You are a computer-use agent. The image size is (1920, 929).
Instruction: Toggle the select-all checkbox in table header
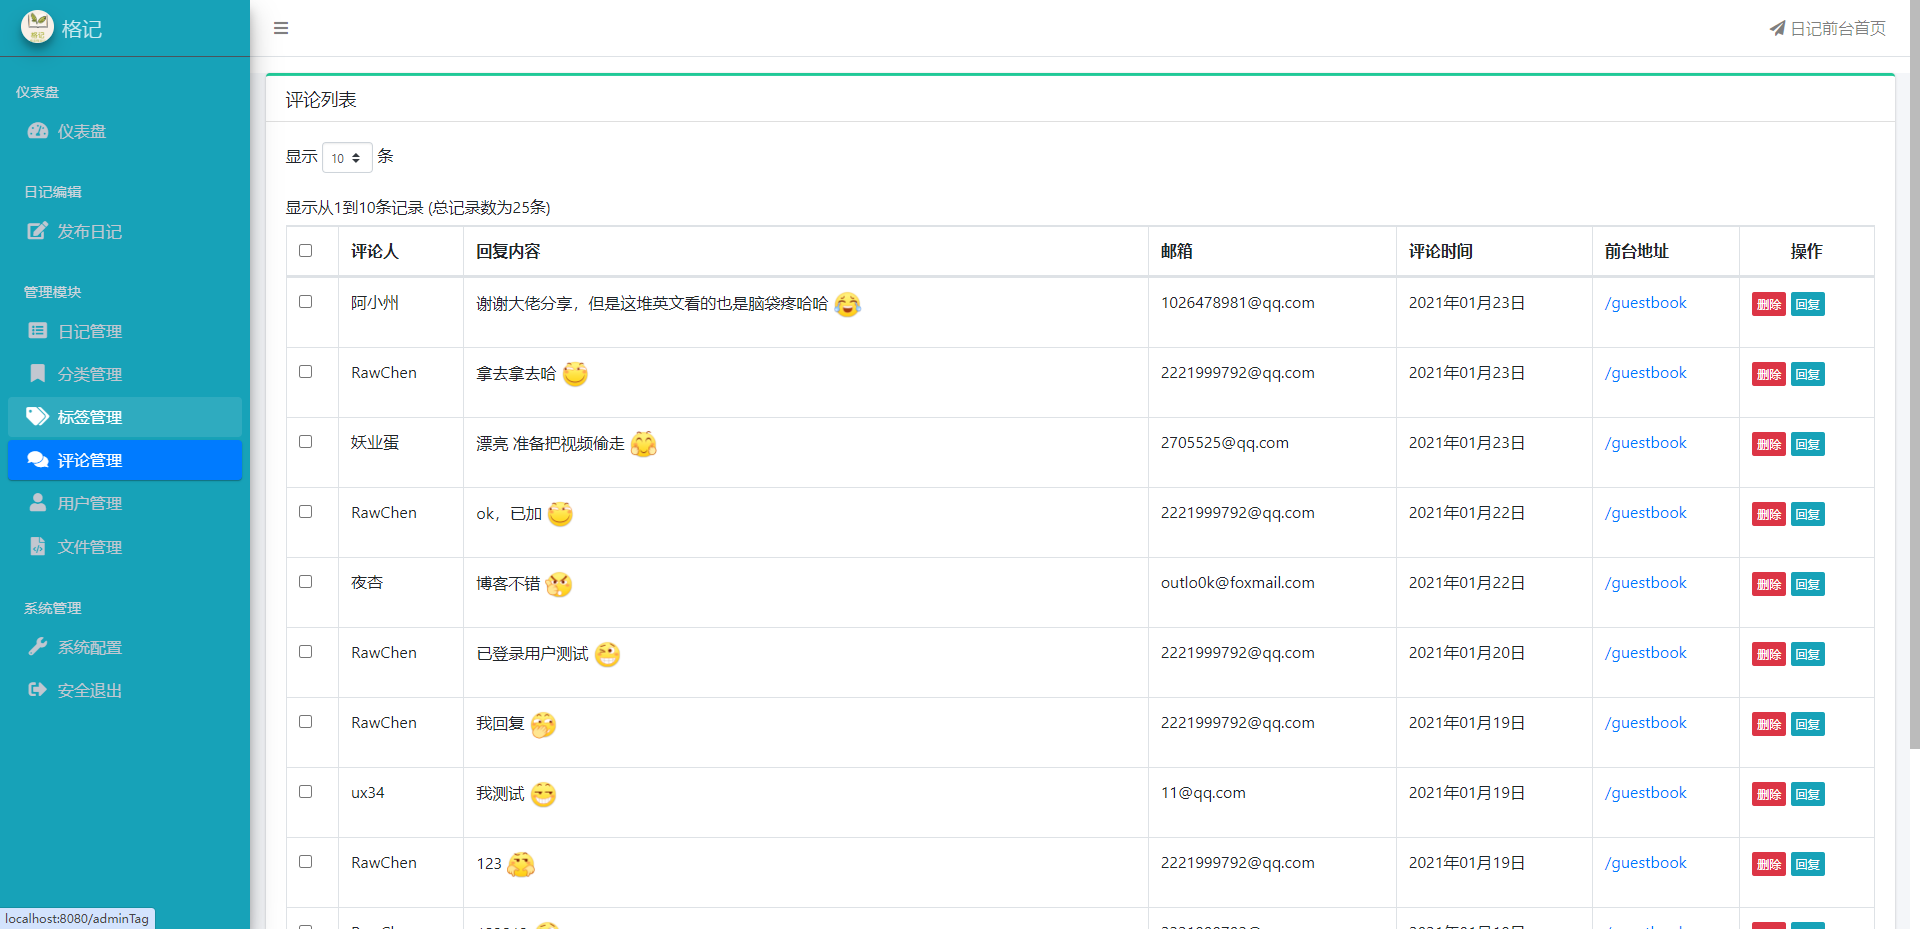[x=306, y=251]
